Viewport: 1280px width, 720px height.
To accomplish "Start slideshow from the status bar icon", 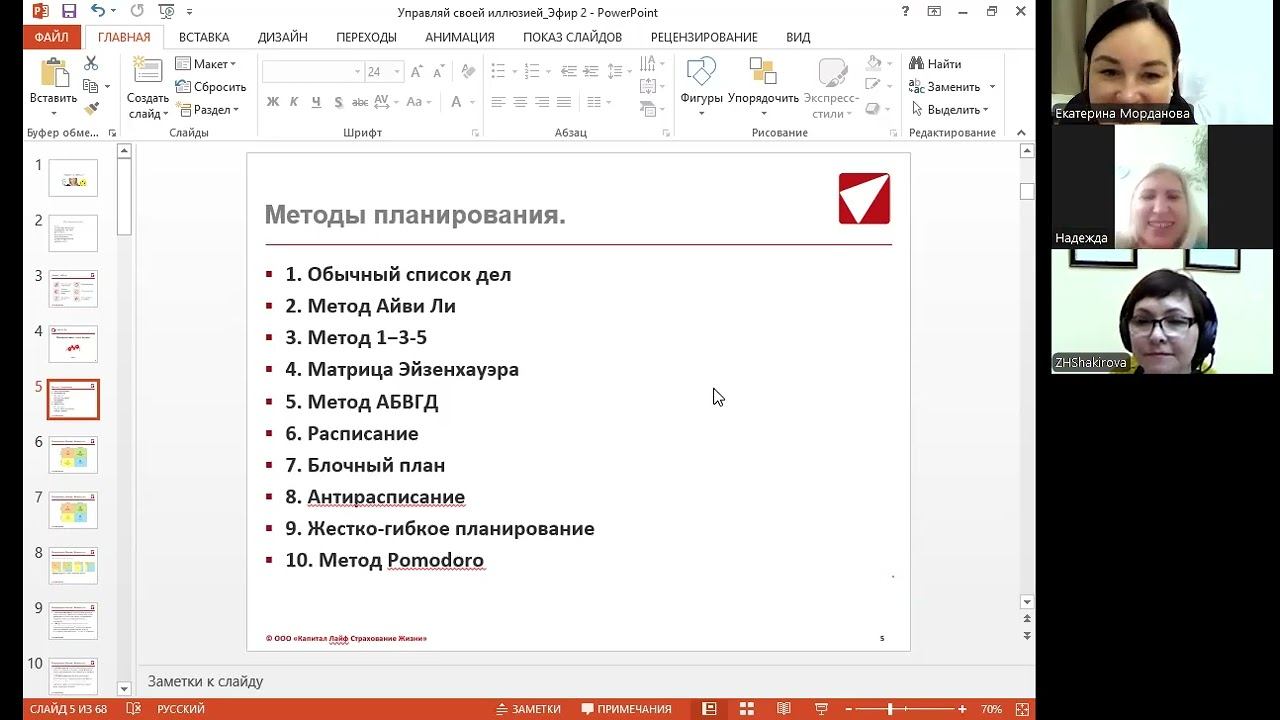I will (821, 709).
